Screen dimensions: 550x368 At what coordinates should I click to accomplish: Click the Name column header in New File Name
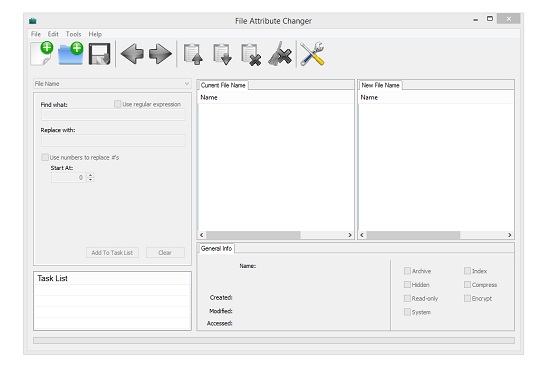(x=436, y=98)
